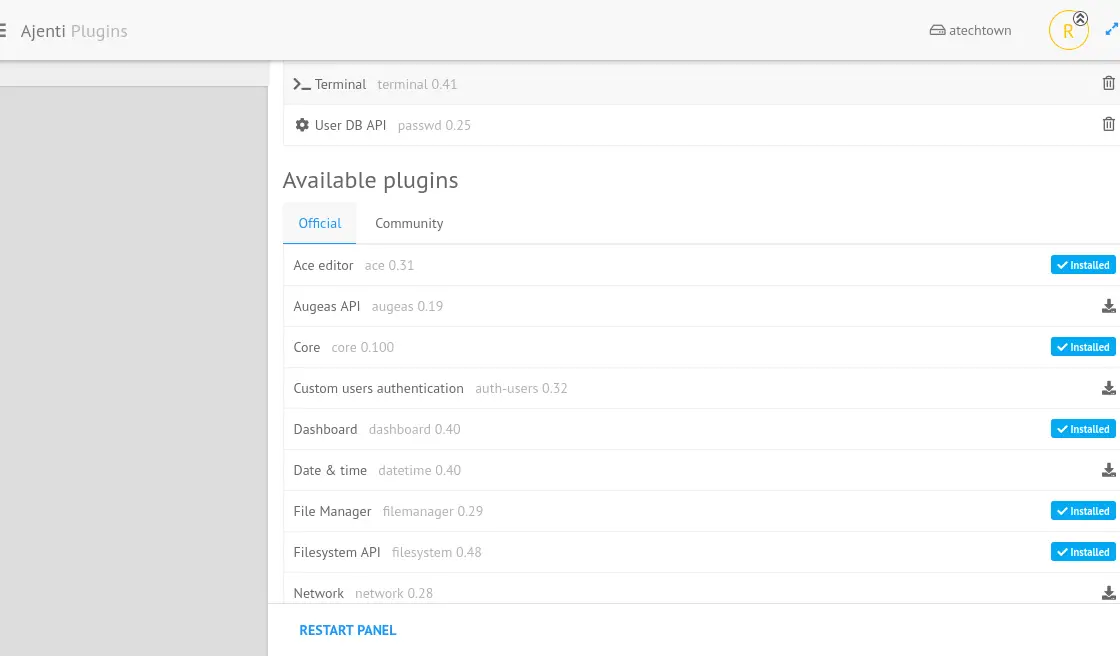Click the Network plugin name

(319, 593)
